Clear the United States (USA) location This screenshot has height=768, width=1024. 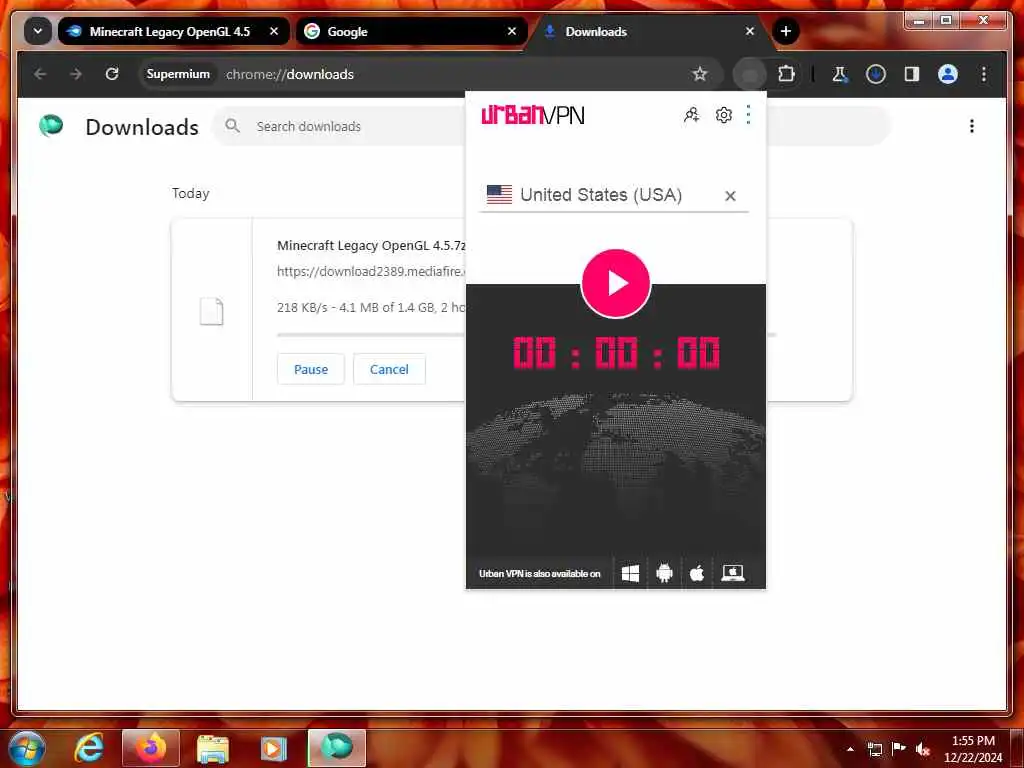tap(730, 196)
